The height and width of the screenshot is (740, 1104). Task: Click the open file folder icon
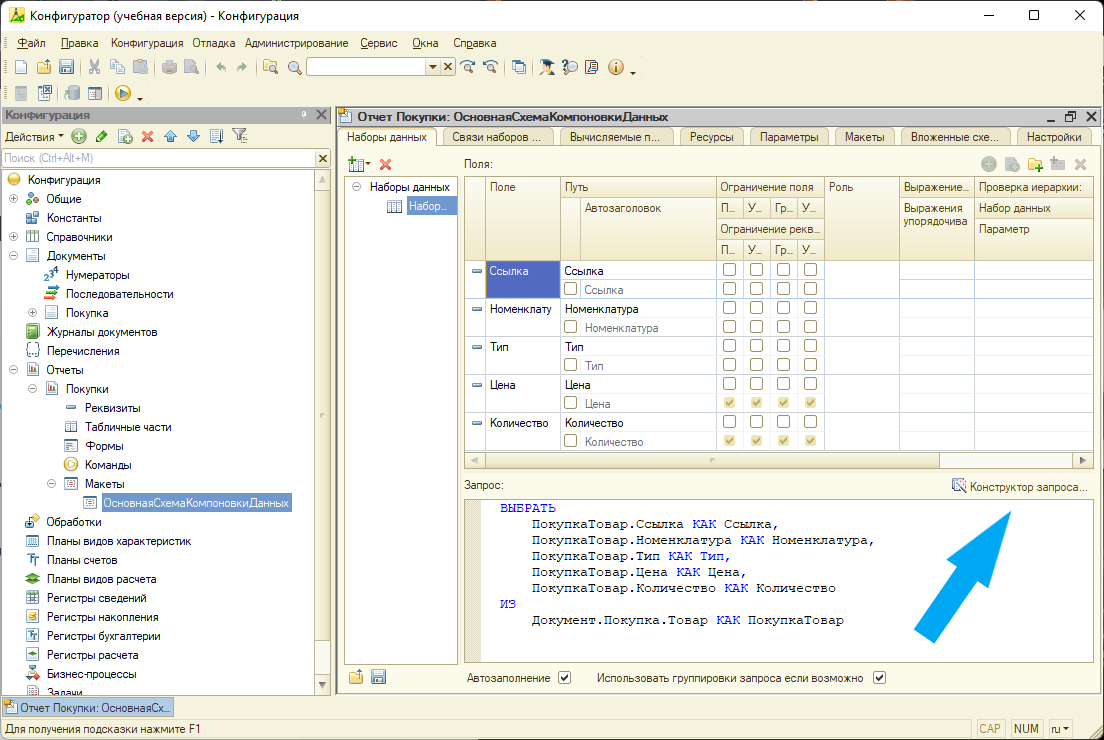44,67
